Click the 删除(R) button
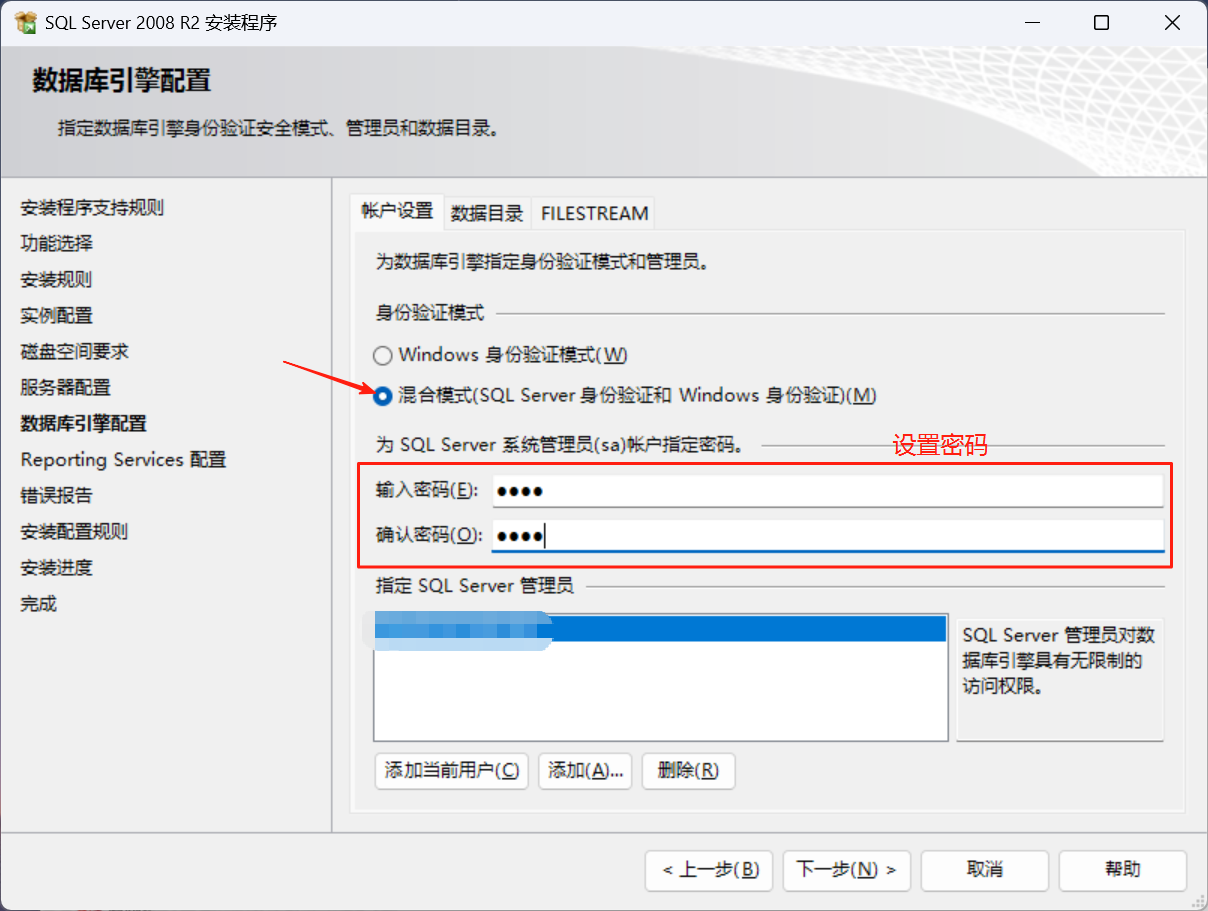The width and height of the screenshot is (1208, 911). (688, 771)
